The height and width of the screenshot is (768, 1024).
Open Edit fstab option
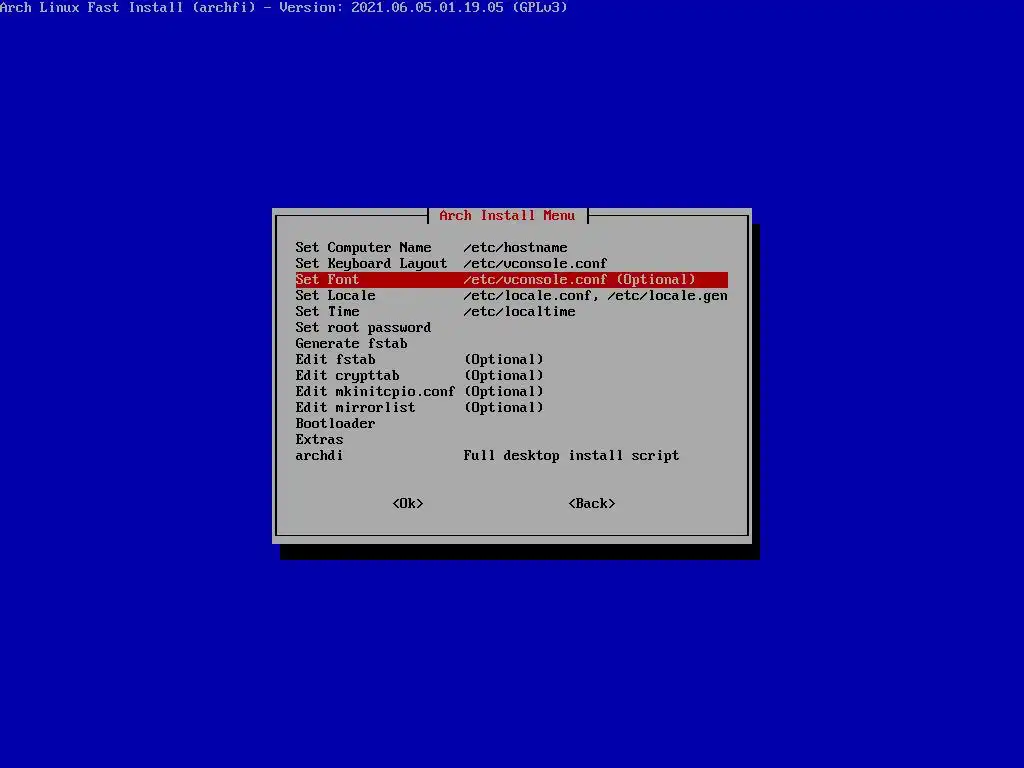pos(511,359)
